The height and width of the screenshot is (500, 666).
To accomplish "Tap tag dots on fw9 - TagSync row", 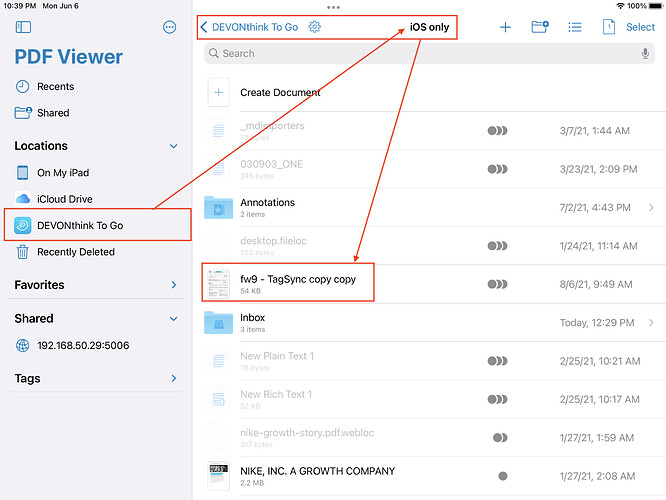I will click(497, 284).
